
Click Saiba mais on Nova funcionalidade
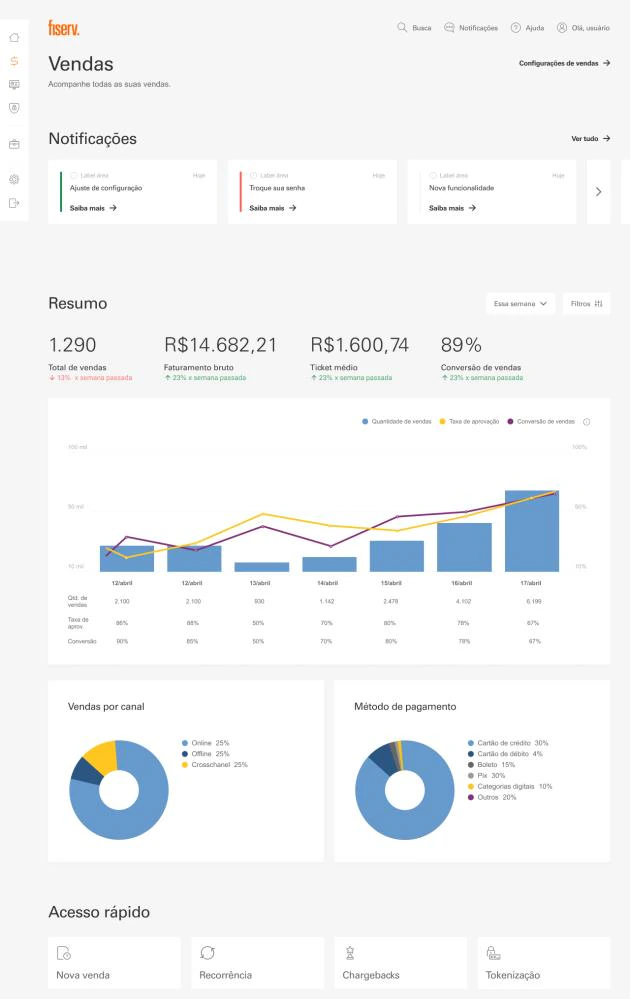[452, 208]
